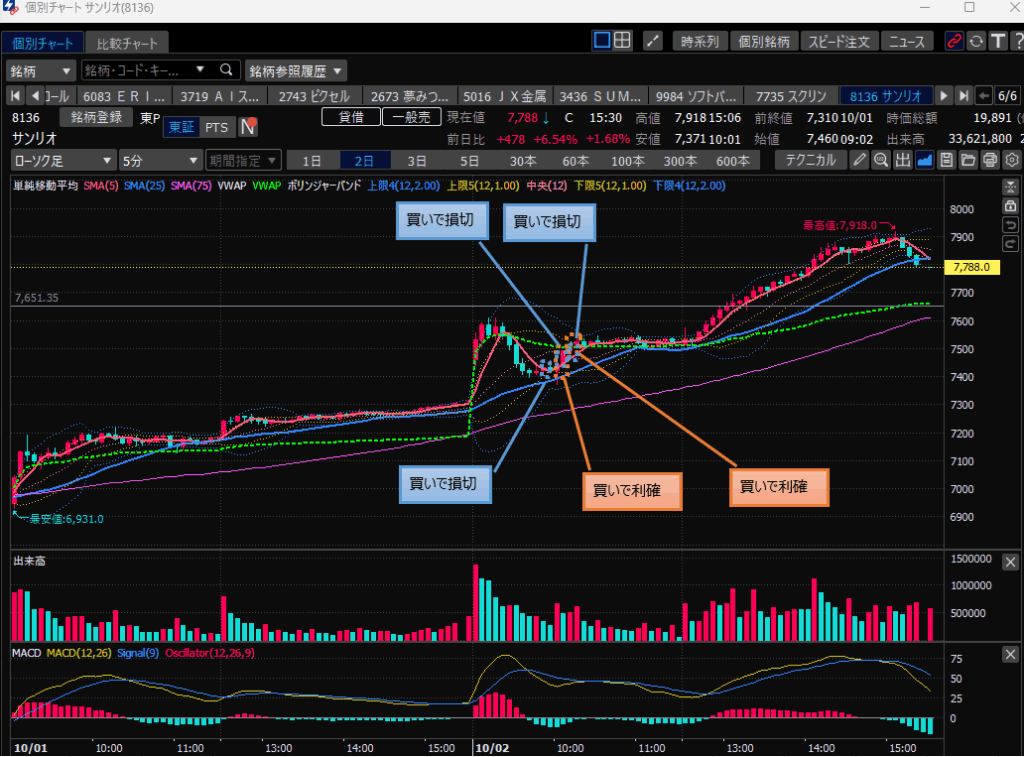Open the ローソク足 chart type dropdown
This screenshot has height=757, width=1024.
[64, 160]
